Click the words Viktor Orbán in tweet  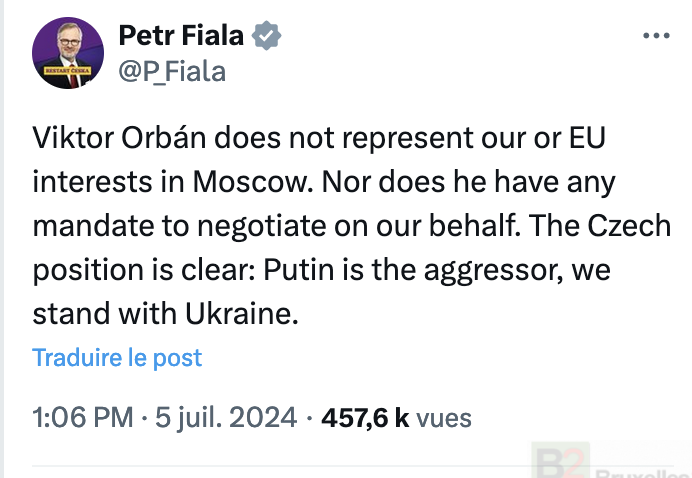(x=120, y=138)
